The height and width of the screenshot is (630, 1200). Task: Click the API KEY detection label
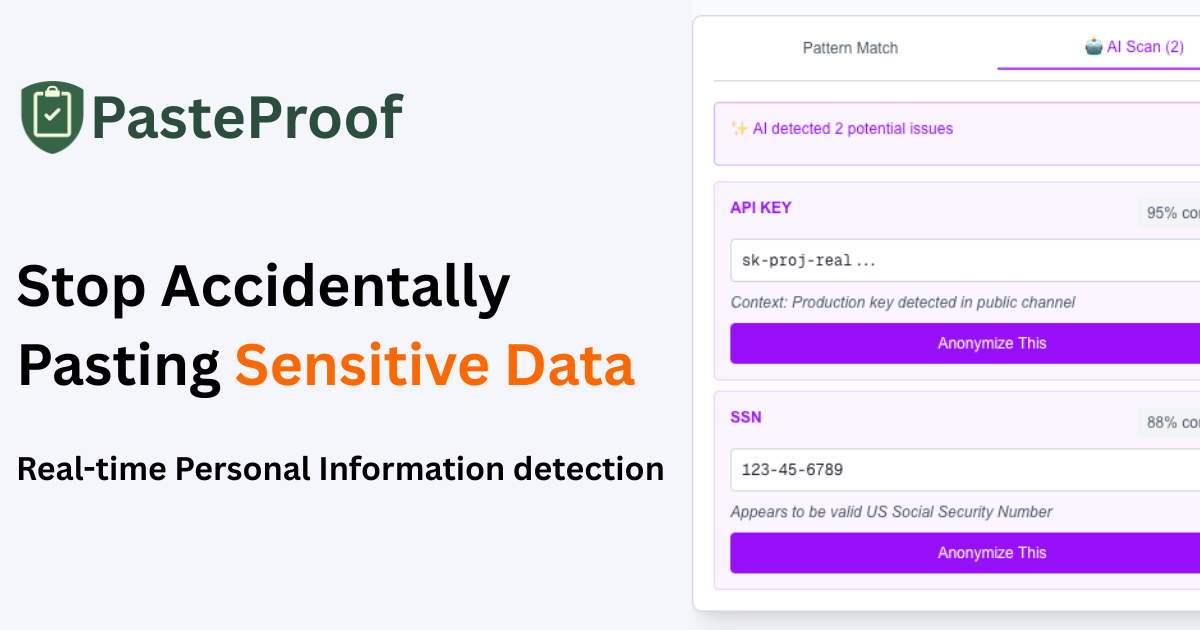click(761, 207)
